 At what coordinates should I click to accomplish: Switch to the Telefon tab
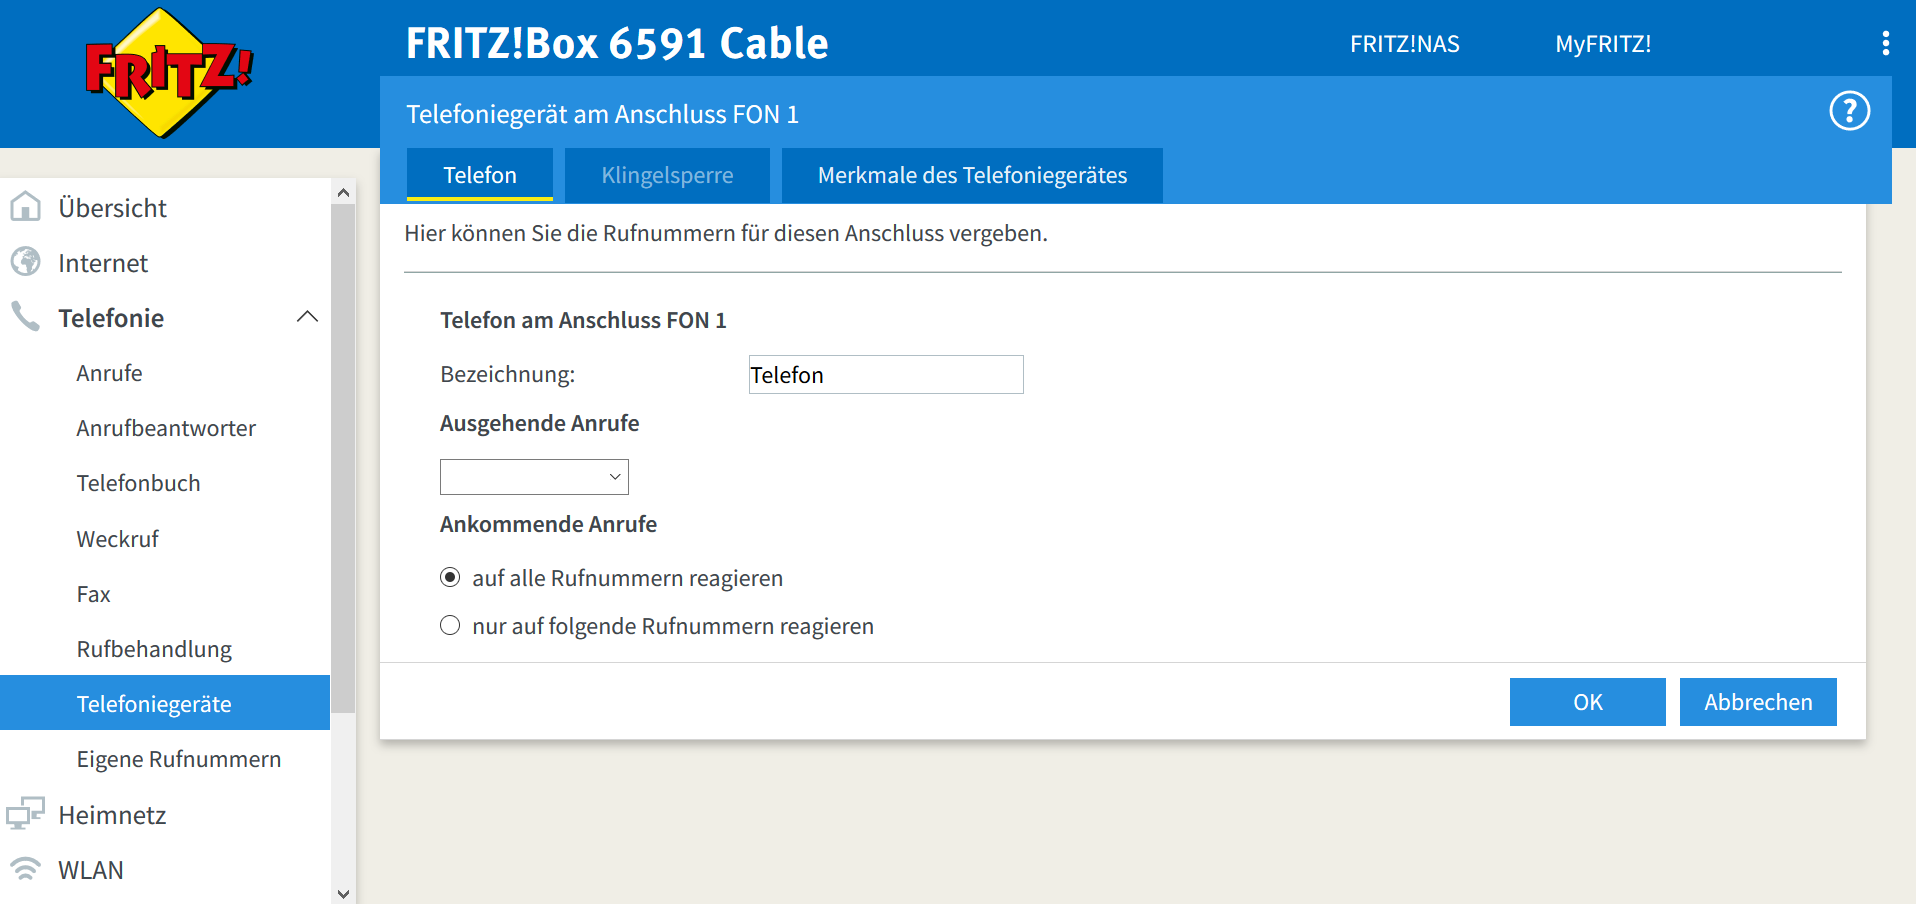click(x=480, y=175)
